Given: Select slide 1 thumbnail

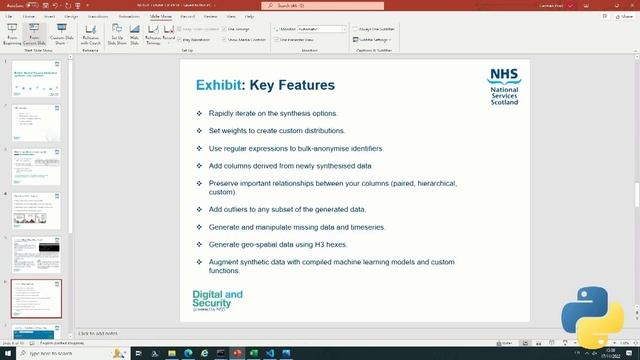Looking at the screenshot, I should [36, 79].
